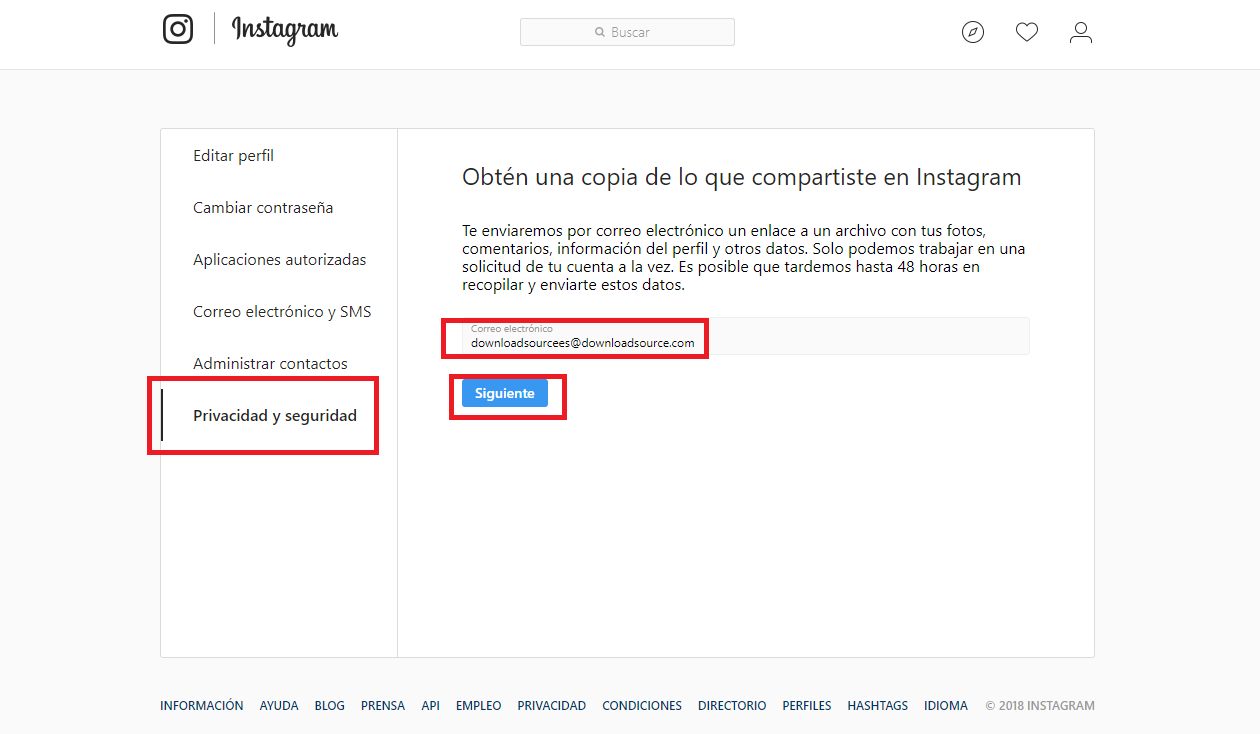1260x734 pixels.
Task: Open the API footer link
Action: (430, 706)
